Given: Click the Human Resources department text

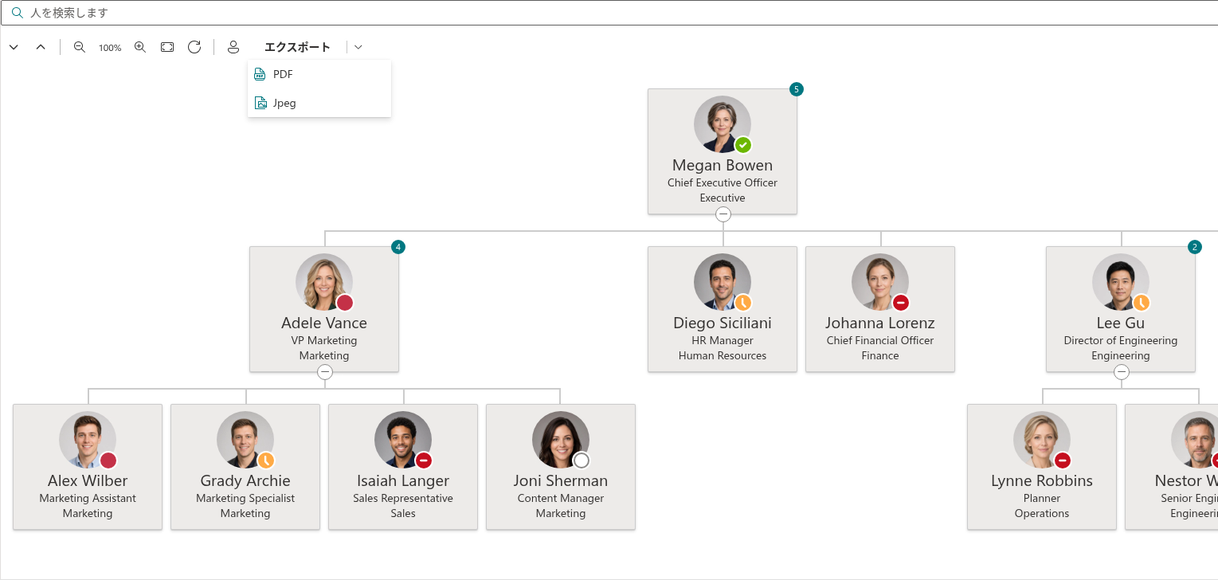Looking at the screenshot, I should [722, 356].
